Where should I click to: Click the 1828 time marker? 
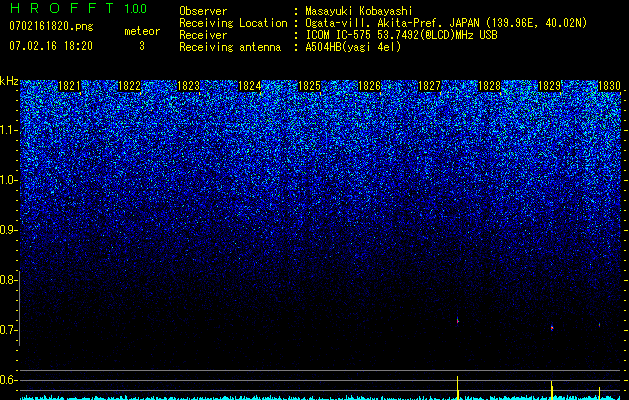point(489,86)
